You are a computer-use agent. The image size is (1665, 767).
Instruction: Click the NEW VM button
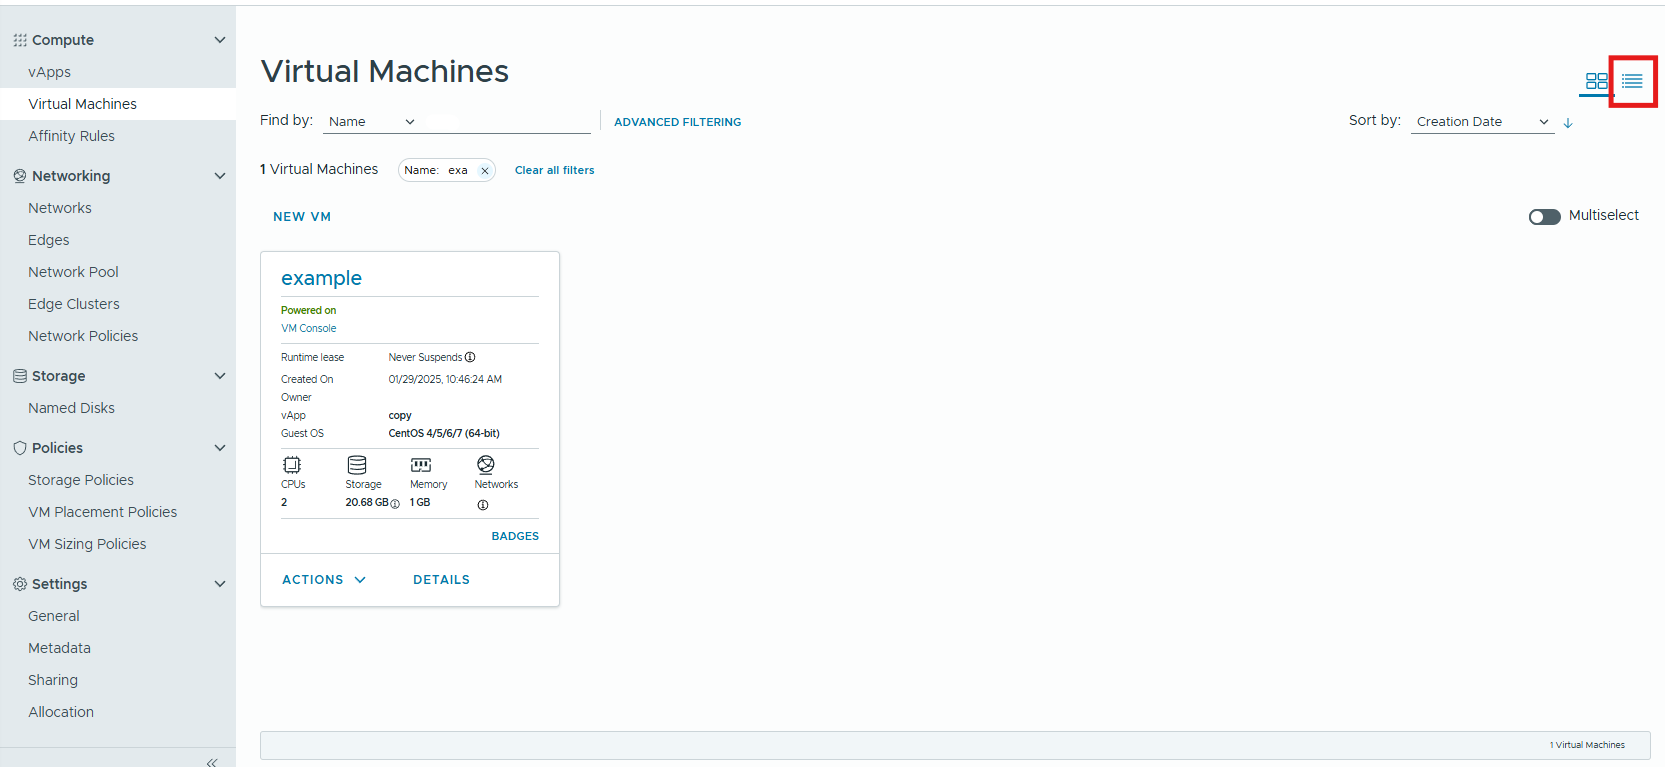click(302, 217)
